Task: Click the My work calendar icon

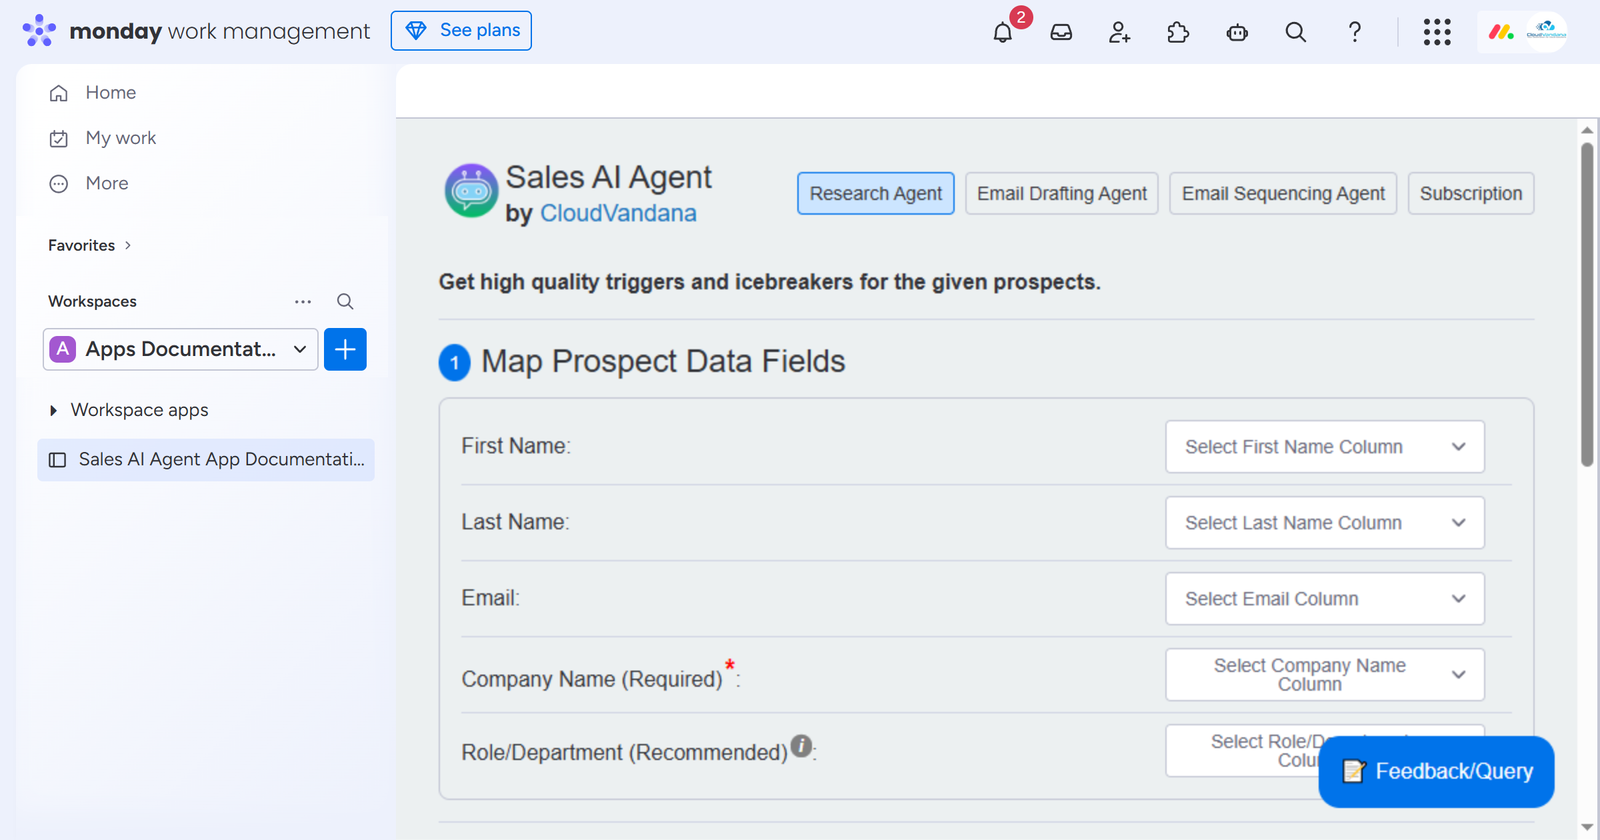Action: tap(59, 138)
